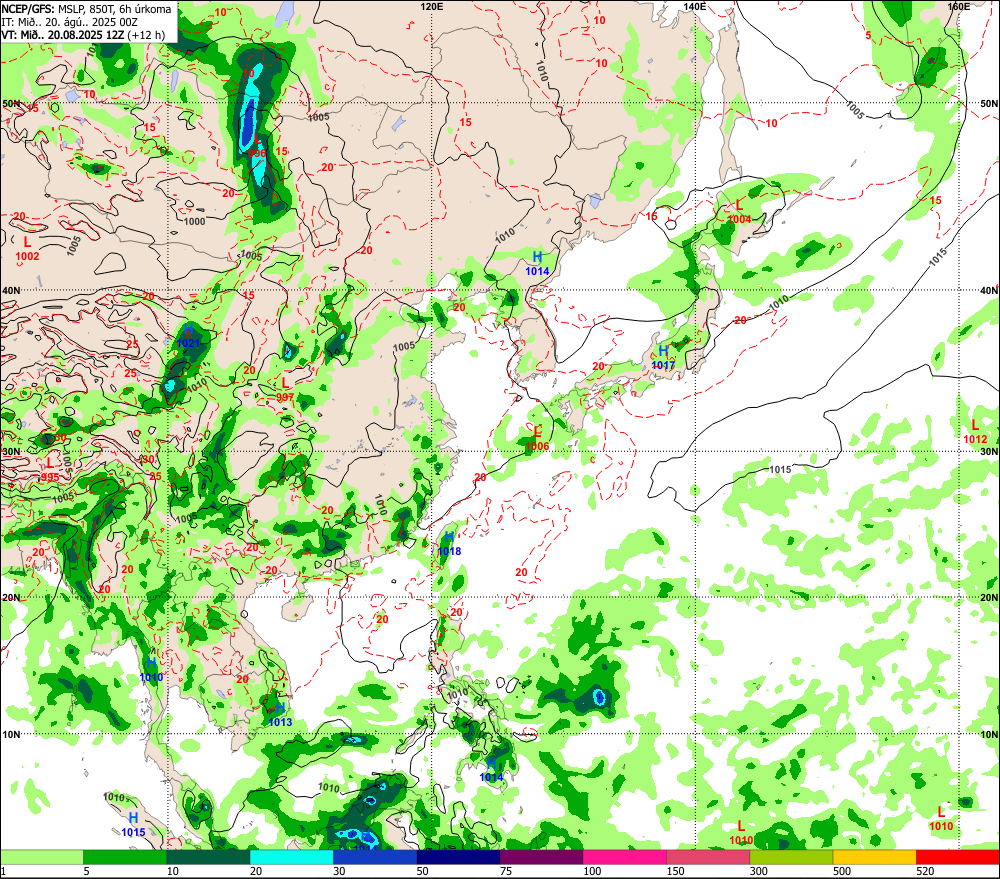1000x879 pixels.
Task: Click the pink-red 150–300 legend swatch
Action: click(x=708, y=857)
